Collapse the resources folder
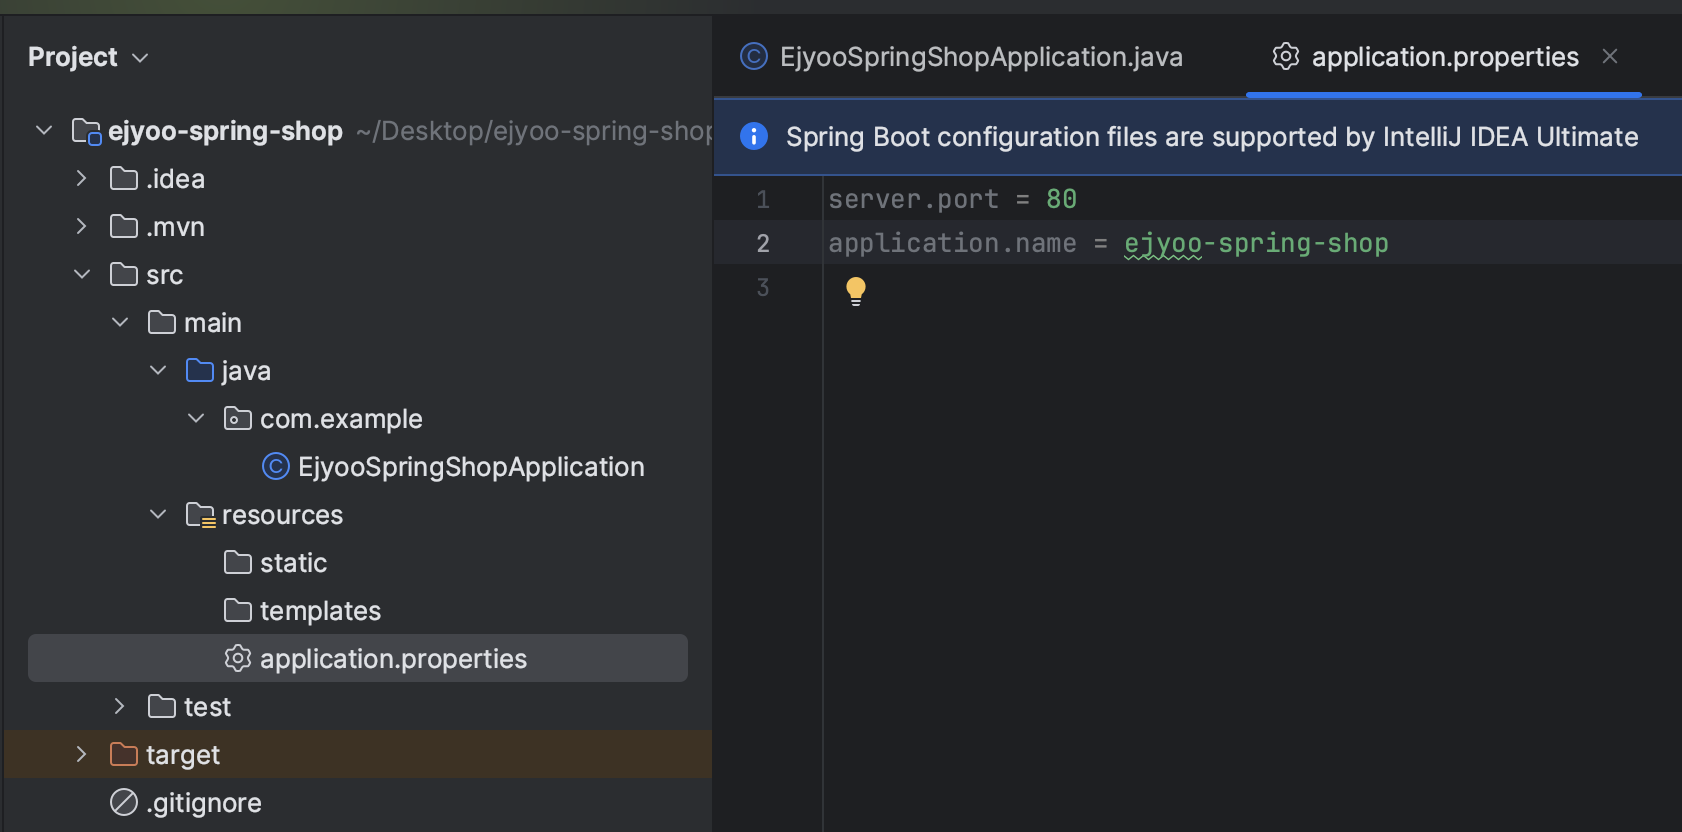This screenshot has width=1682, height=832. point(158,515)
